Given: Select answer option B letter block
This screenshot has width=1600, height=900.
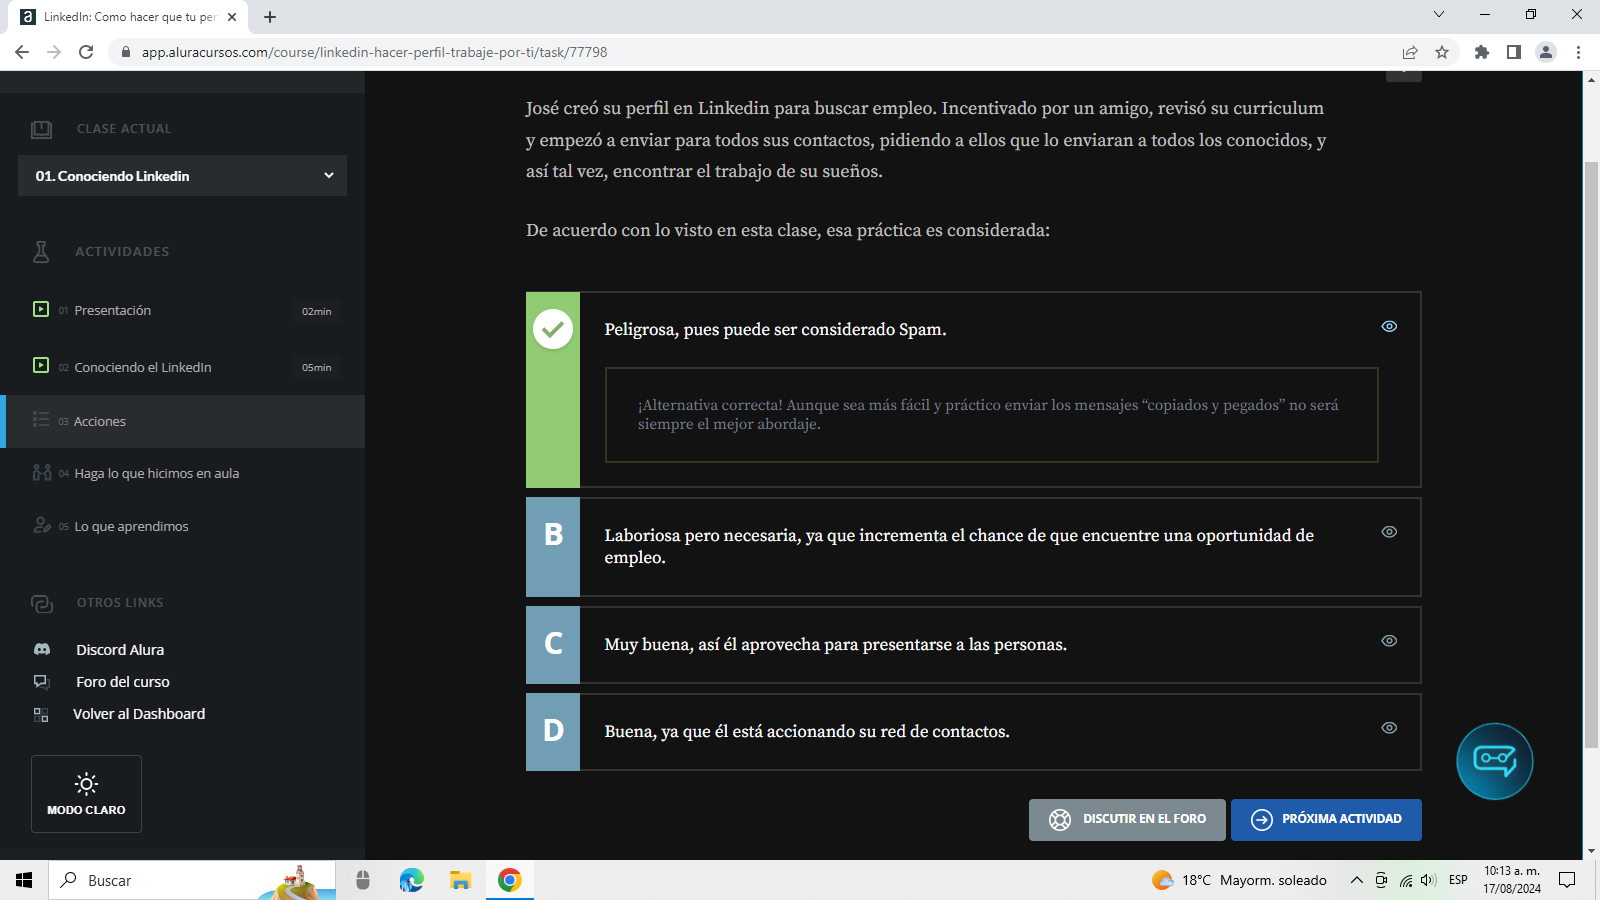Looking at the screenshot, I should click(553, 547).
